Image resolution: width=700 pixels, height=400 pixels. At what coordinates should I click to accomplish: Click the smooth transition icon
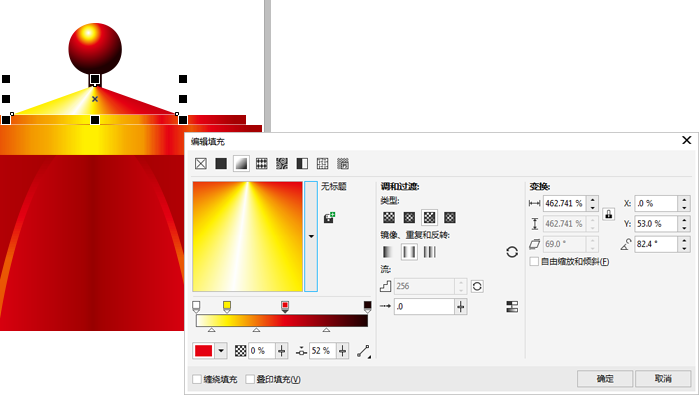[x=512, y=307]
